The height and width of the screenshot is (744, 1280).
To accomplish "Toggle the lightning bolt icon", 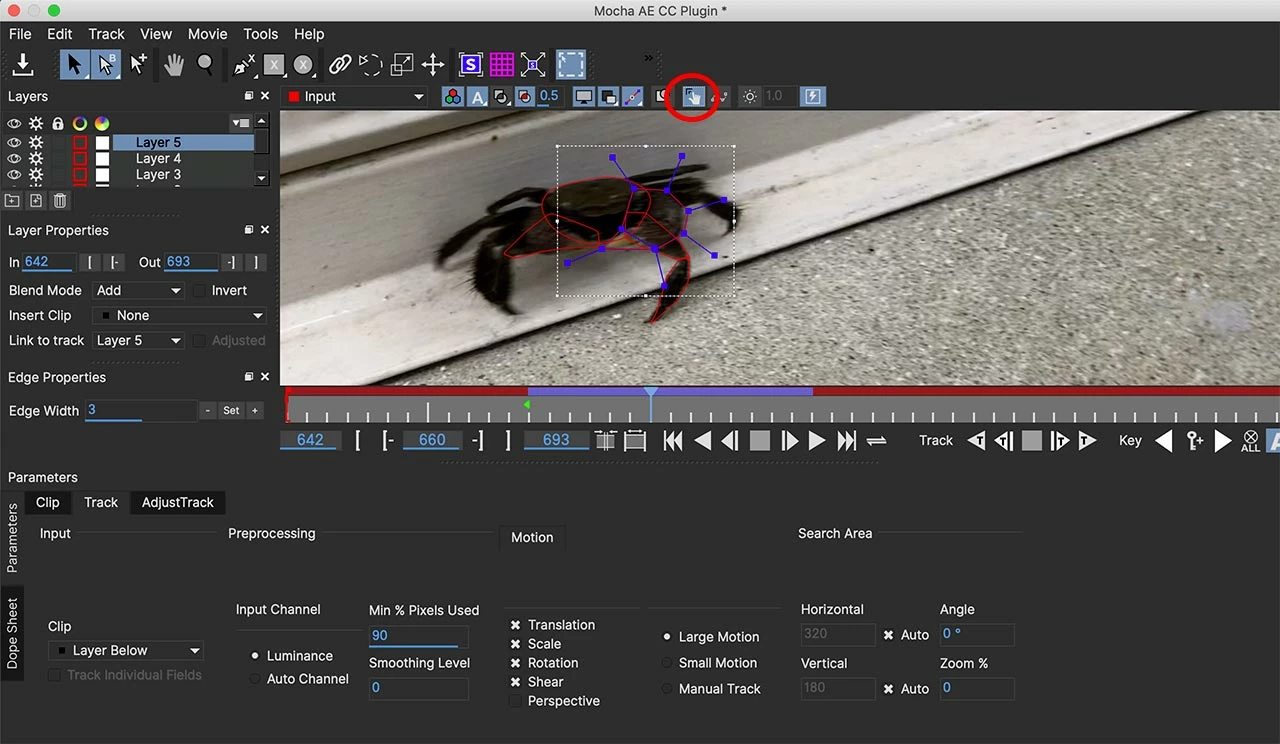I will tap(813, 97).
